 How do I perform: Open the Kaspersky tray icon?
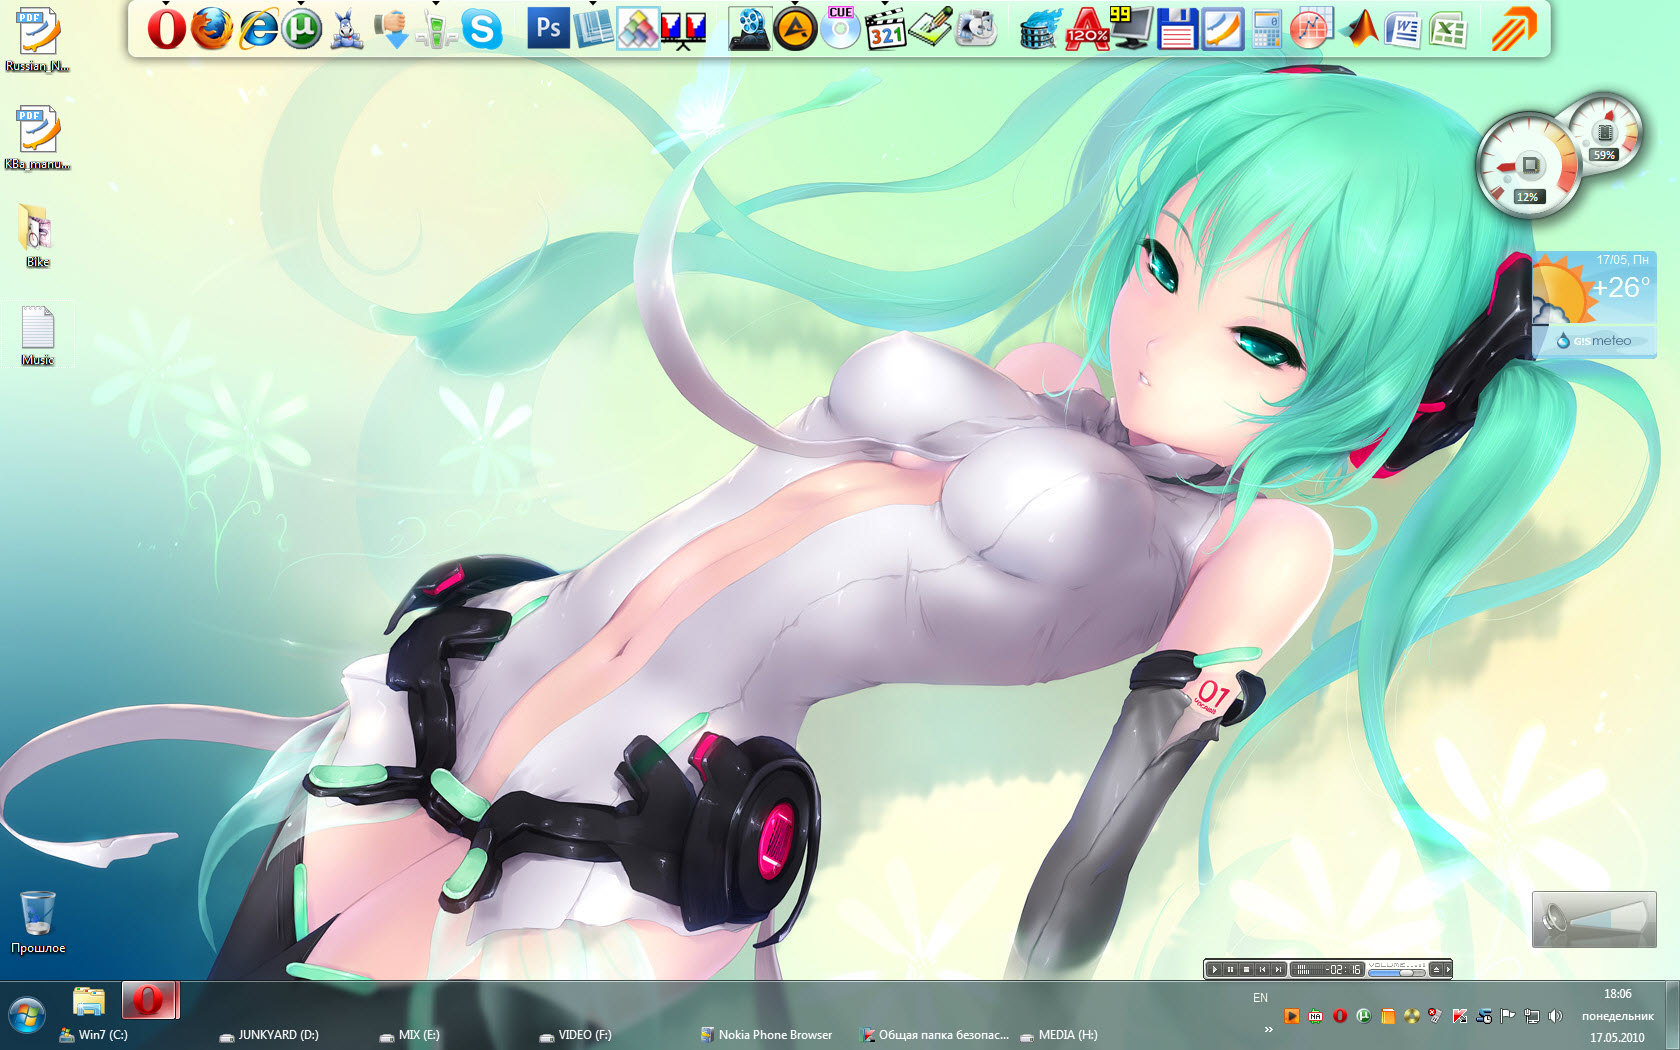pos(1460,1016)
